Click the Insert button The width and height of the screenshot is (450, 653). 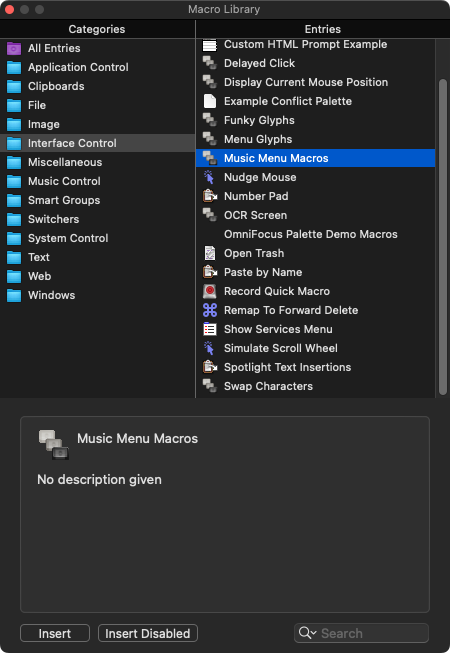tap(55, 633)
